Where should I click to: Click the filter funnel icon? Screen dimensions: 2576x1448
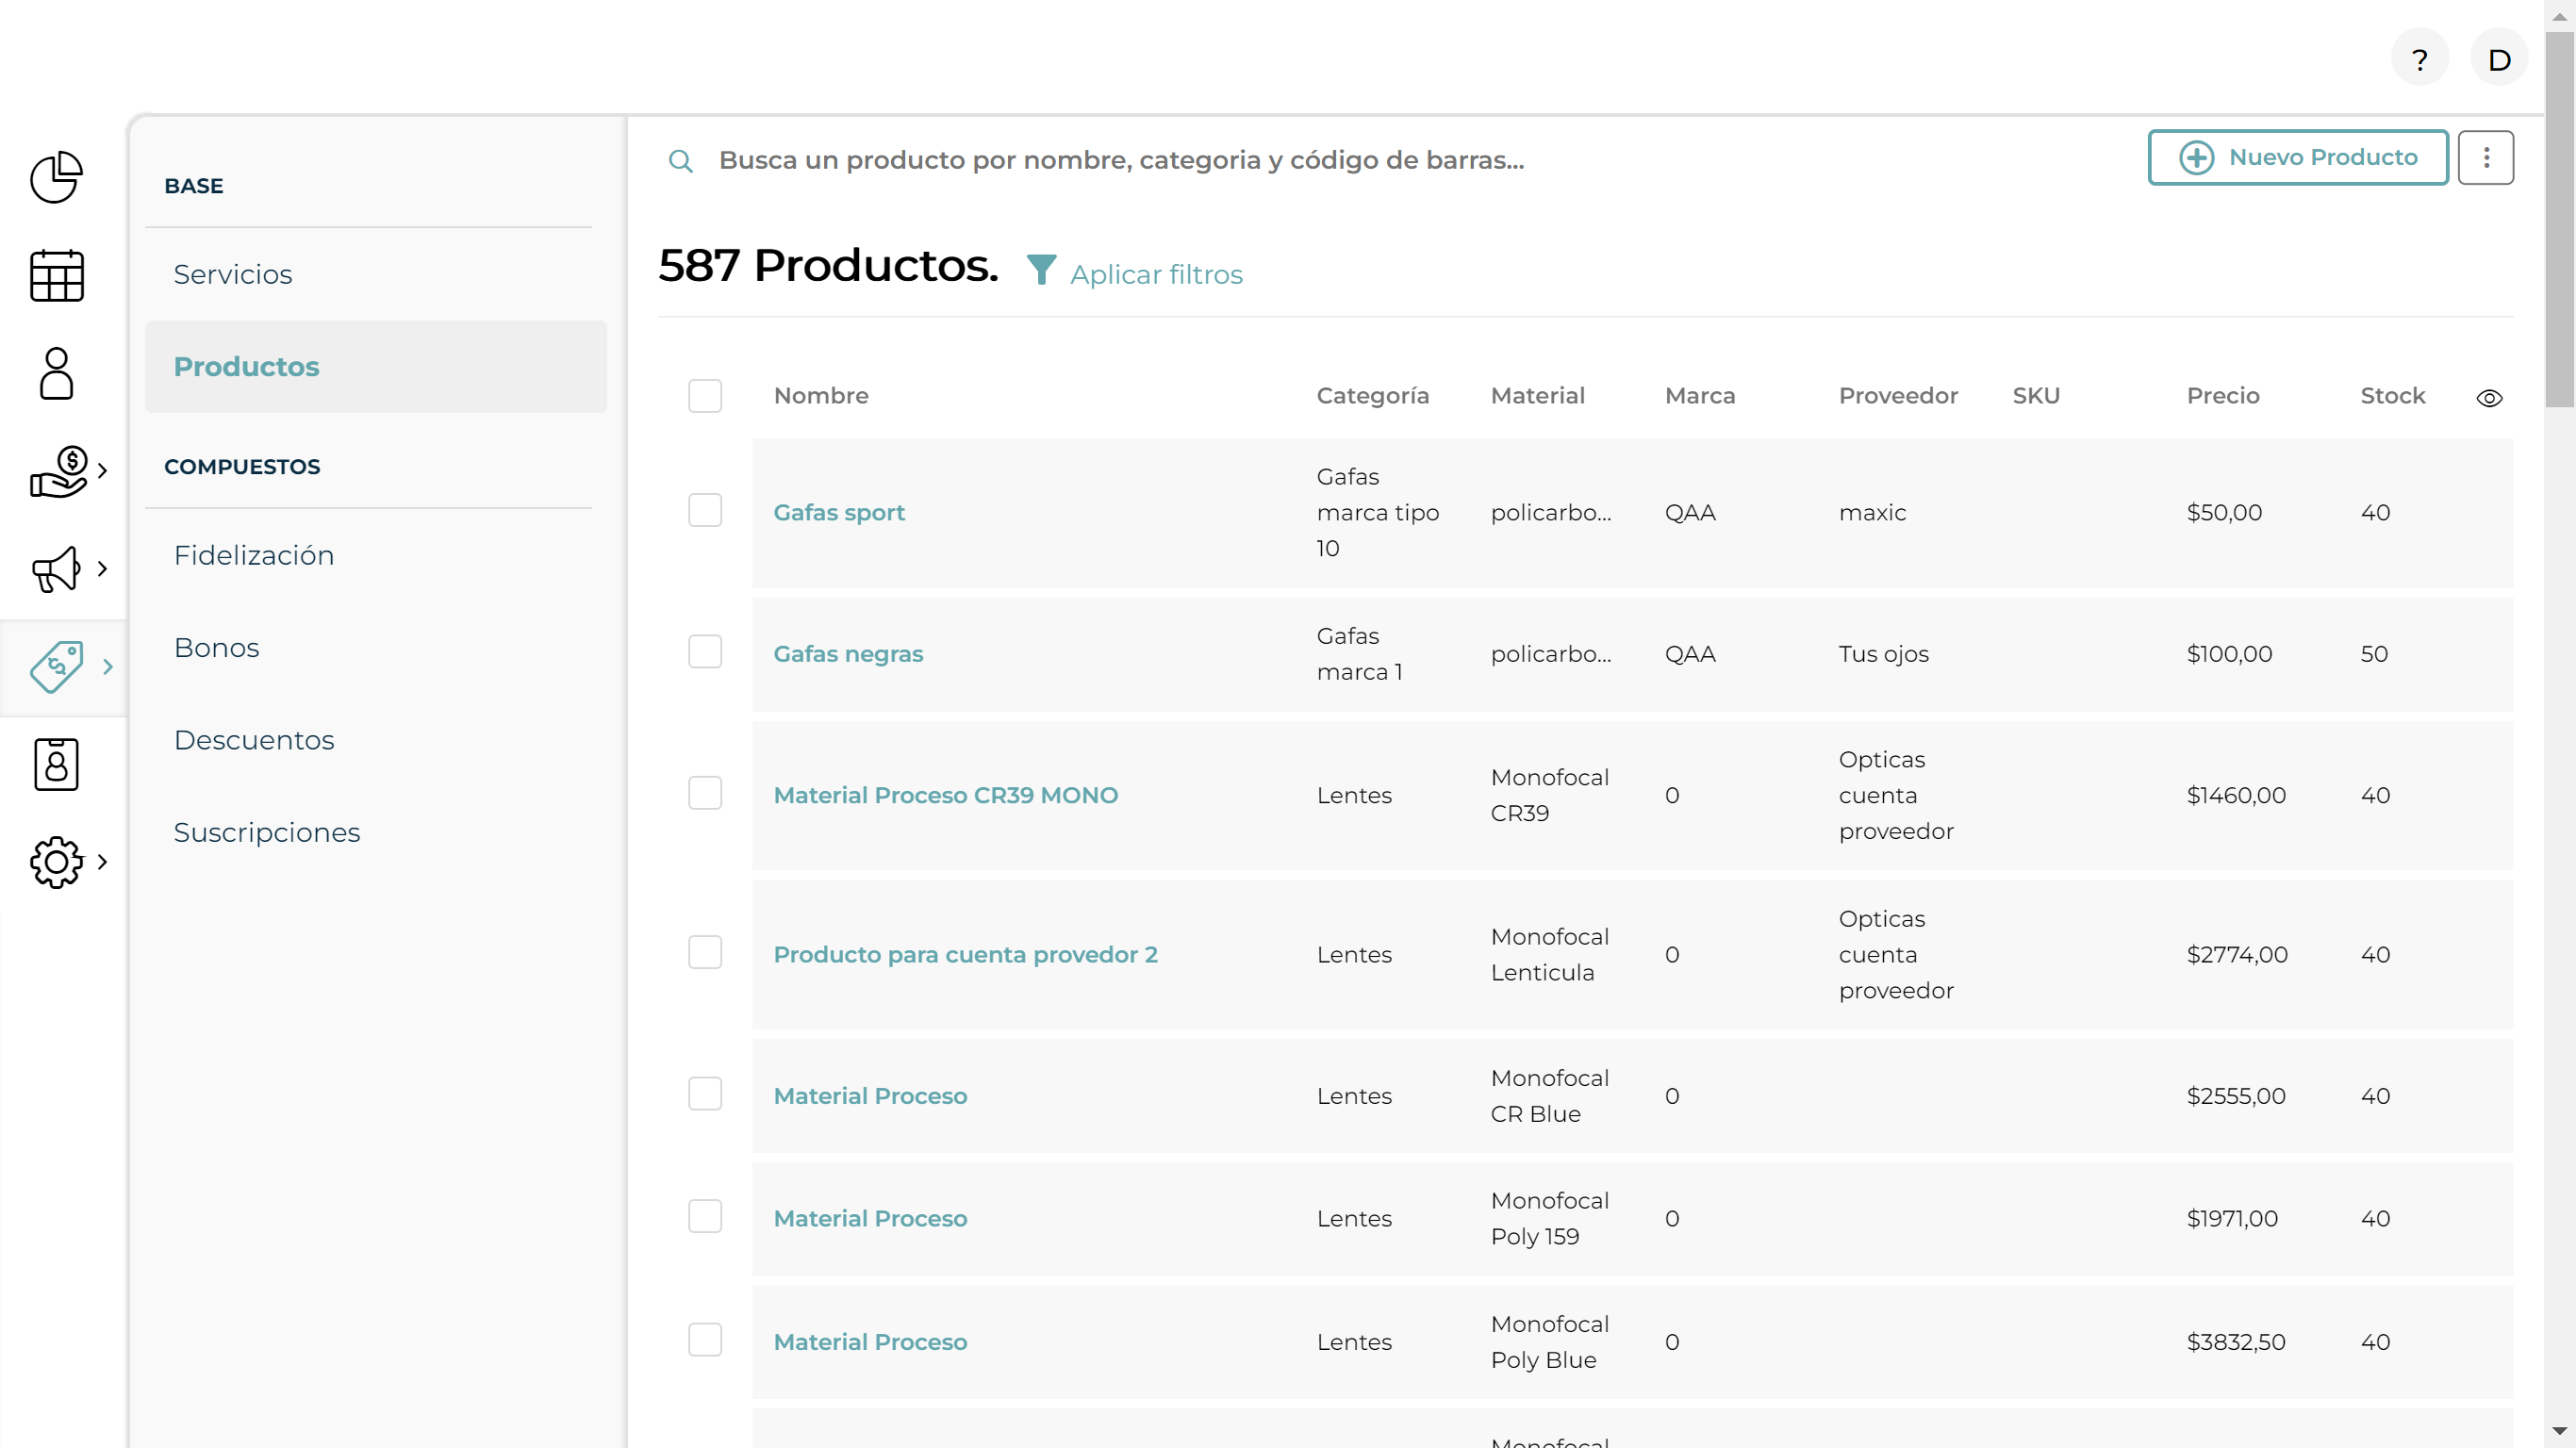[x=1041, y=270]
